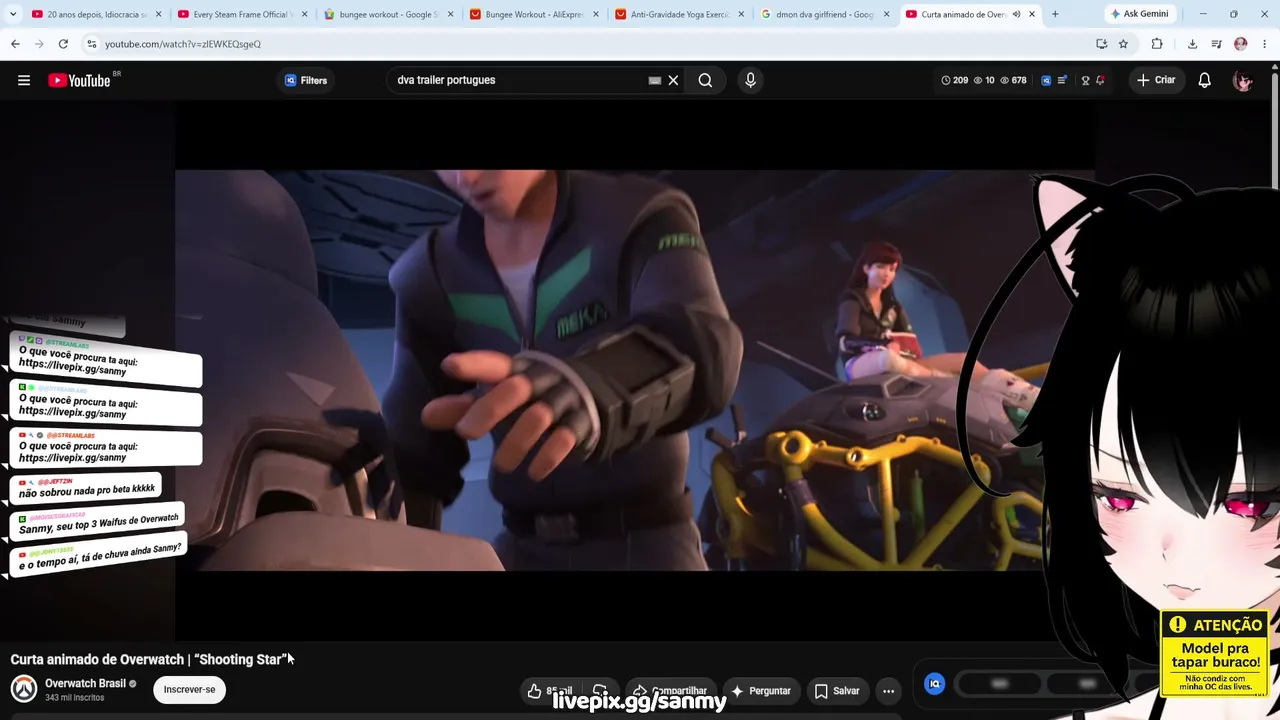Screen dimensions: 1280x720
Task: Open the list icon with blue dot
Action: [x=1062, y=80]
